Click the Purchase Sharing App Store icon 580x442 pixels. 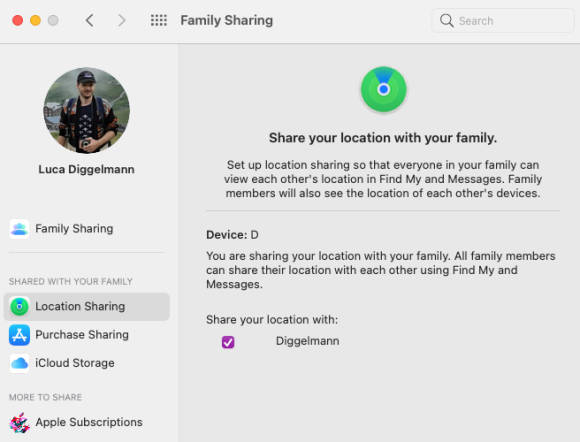(19, 335)
